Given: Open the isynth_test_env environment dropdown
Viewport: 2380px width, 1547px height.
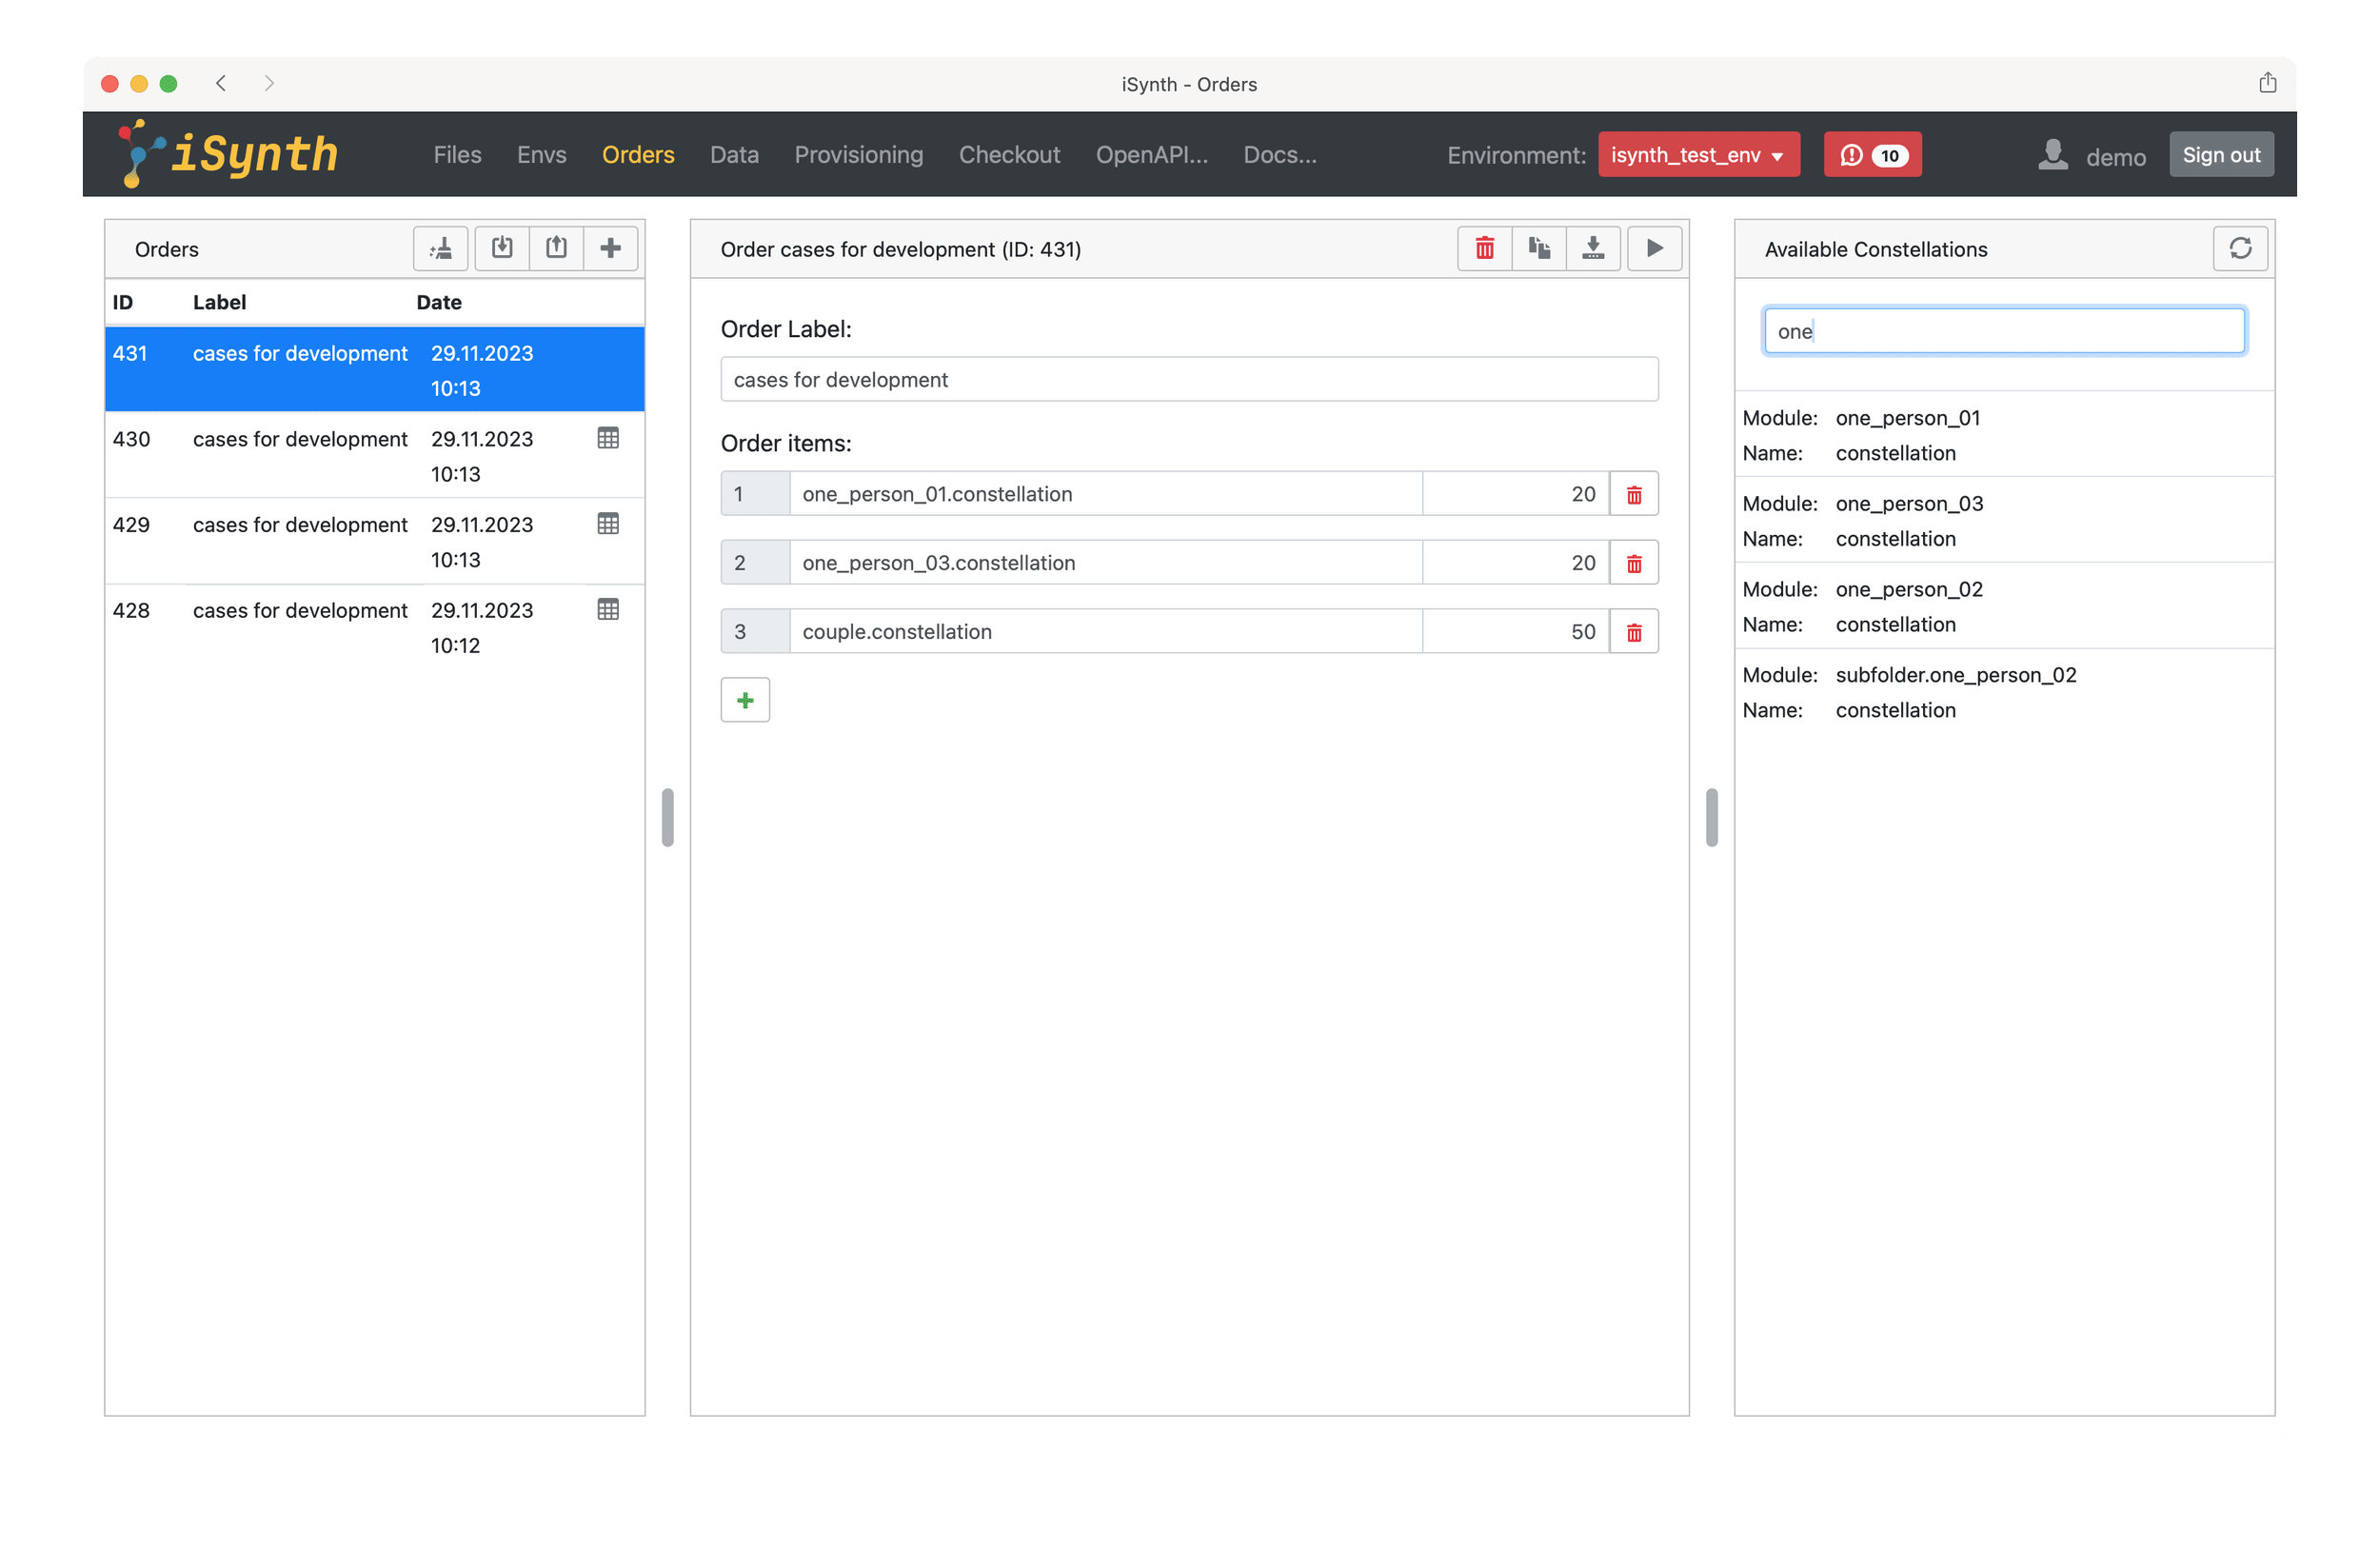Looking at the screenshot, I should click(x=1699, y=155).
